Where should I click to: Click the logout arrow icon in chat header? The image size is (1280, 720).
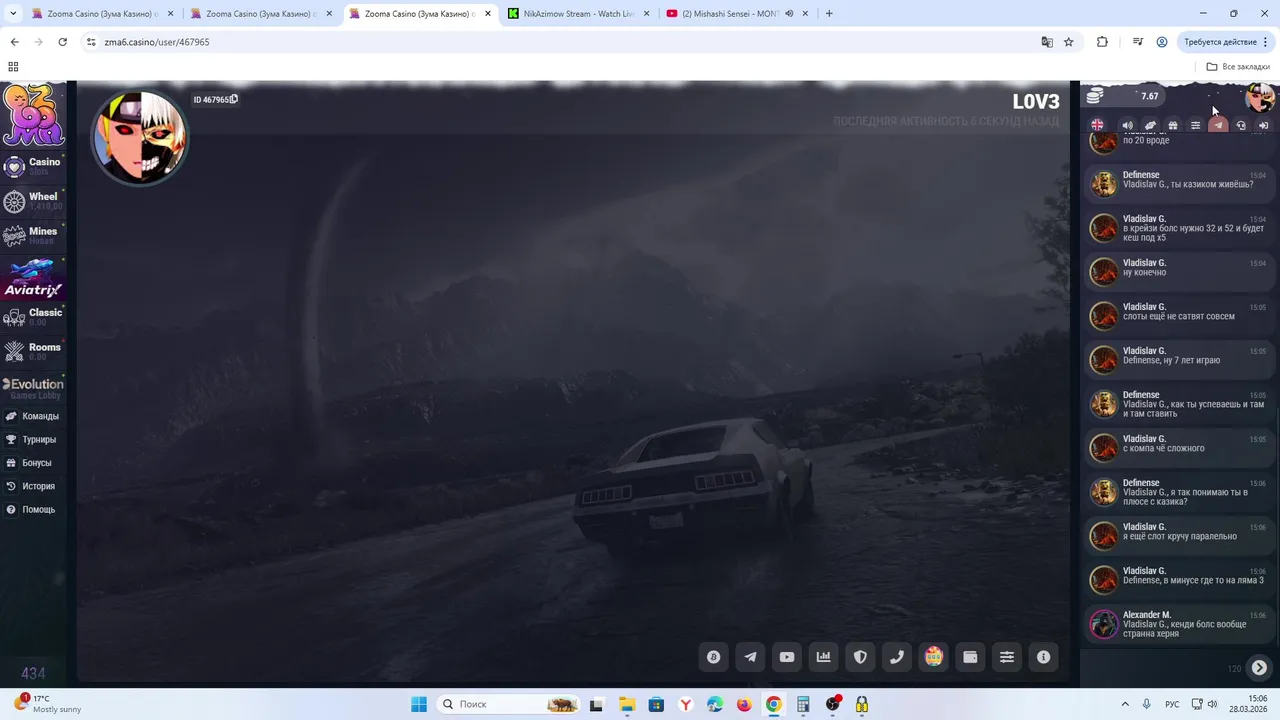1263,125
